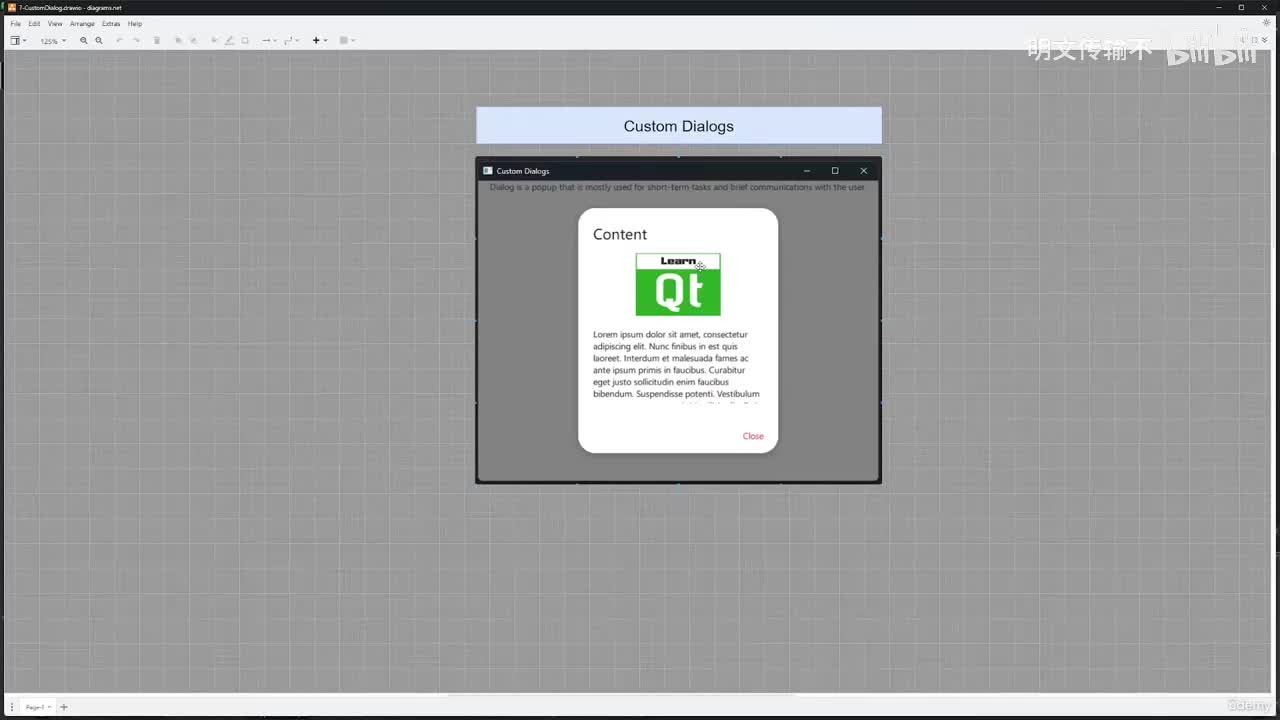
Task: Click the Close button in Content dialog
Action: click(x=753, y=436)
